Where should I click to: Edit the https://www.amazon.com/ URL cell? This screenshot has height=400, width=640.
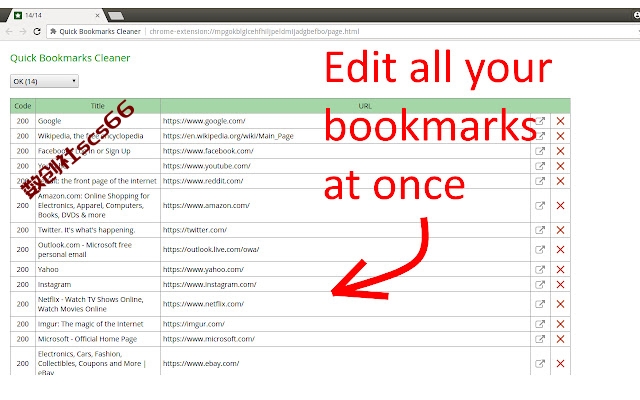click(x=345, y=205)
